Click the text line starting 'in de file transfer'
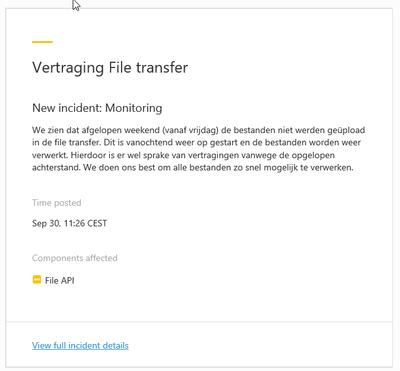The height and width of the screenshot is (371, 400). [x=196, y=142]
